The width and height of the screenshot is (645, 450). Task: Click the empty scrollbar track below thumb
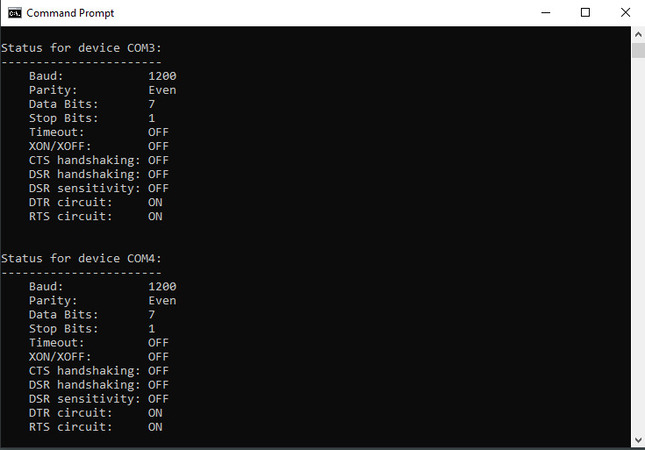(x=637, y=250)
